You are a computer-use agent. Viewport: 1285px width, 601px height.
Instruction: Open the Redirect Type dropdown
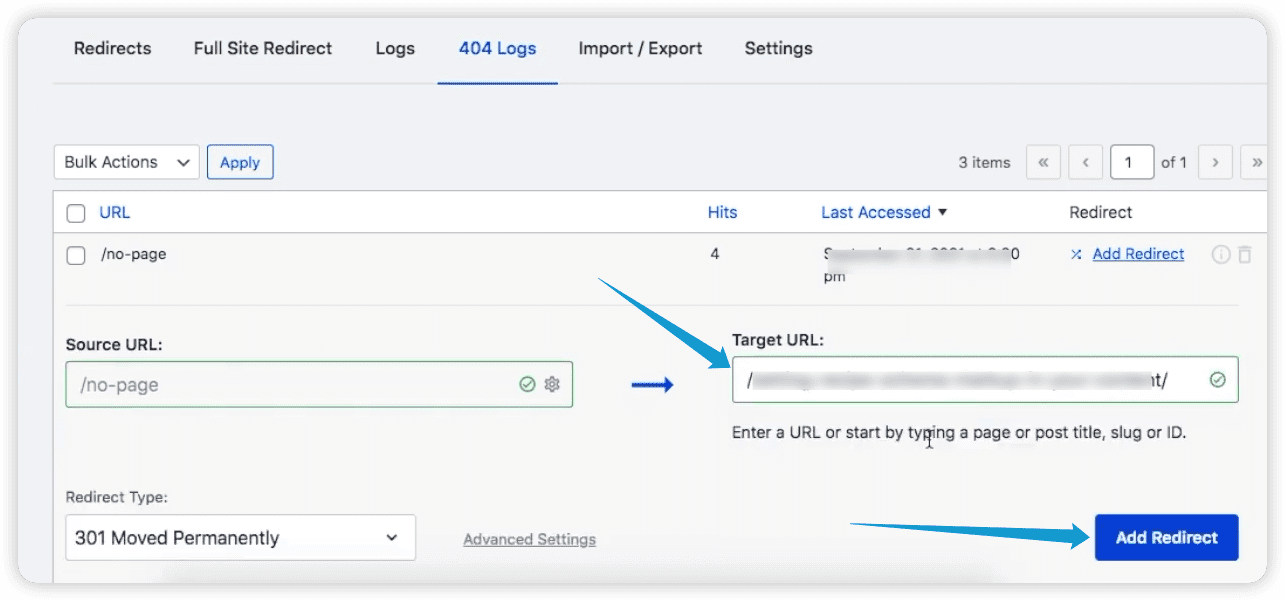240,538
